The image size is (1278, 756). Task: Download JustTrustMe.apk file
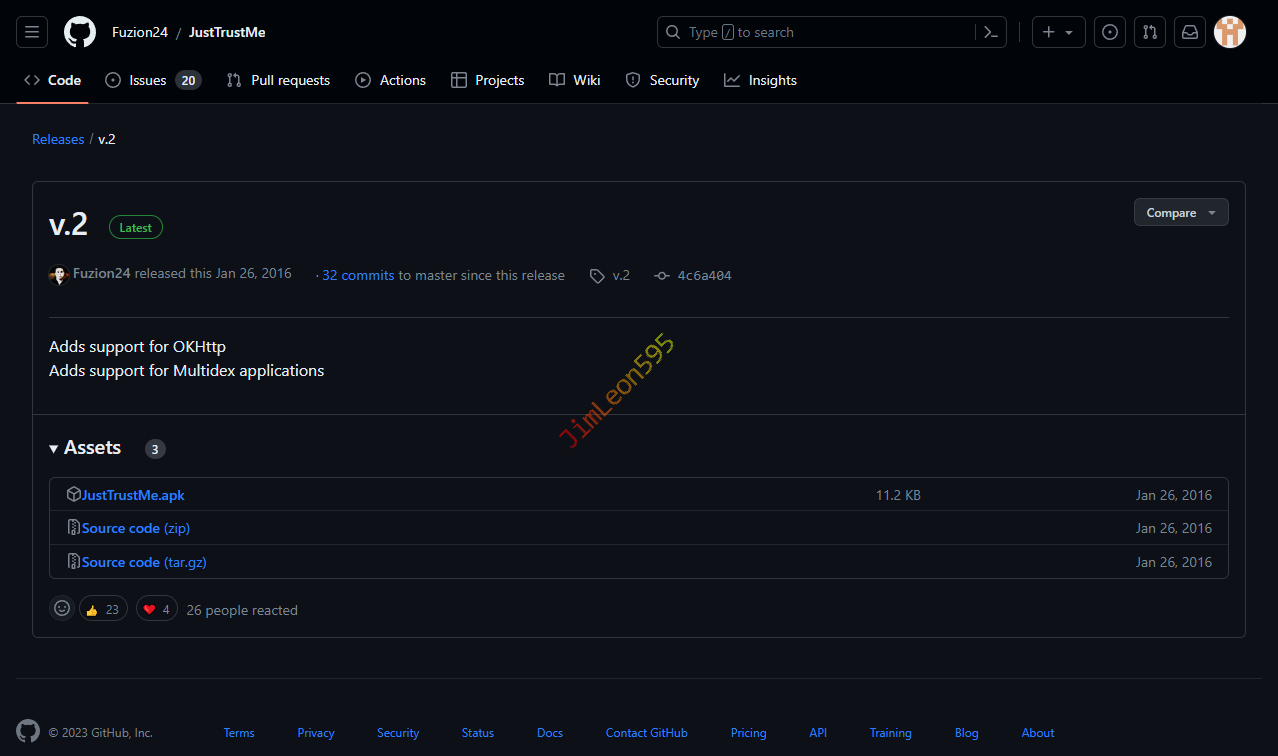[133, 495]
